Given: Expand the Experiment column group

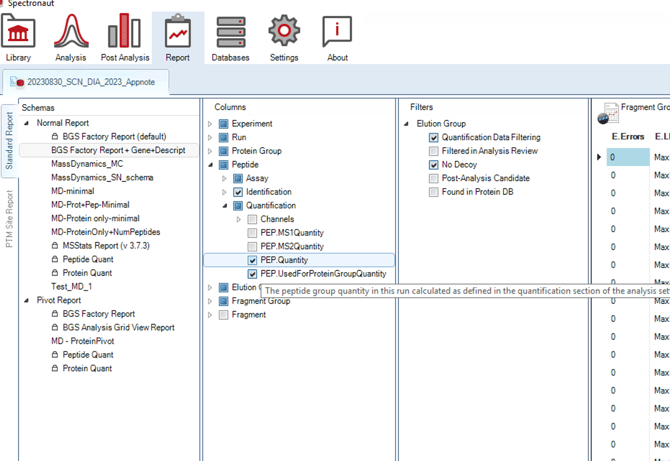Looking at the screenshot, I should [x=210, y=124].
